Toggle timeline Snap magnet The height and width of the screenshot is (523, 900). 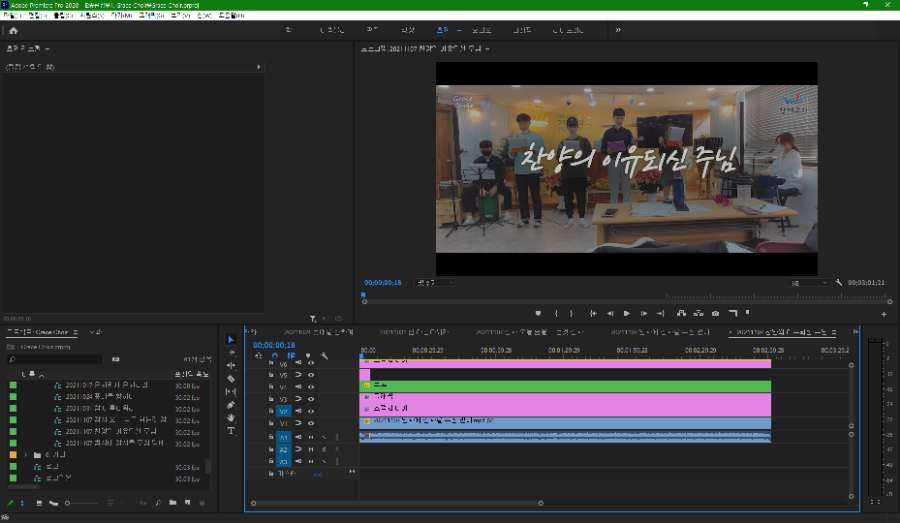click(x=274, y=356)
